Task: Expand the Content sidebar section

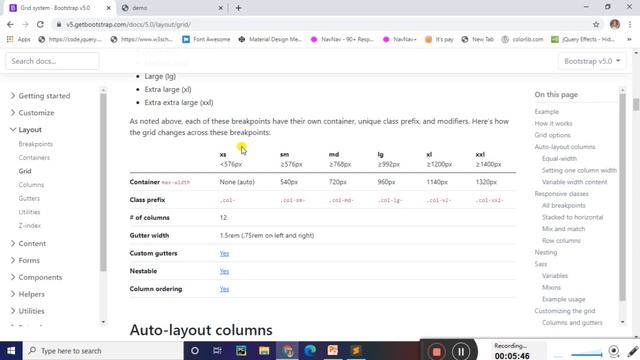Action: pos(28,243)
